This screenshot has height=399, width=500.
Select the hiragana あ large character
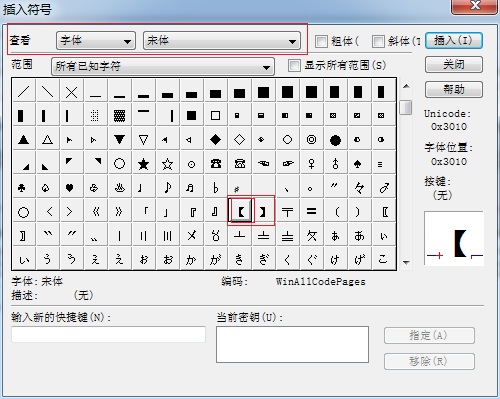[359, 236]
